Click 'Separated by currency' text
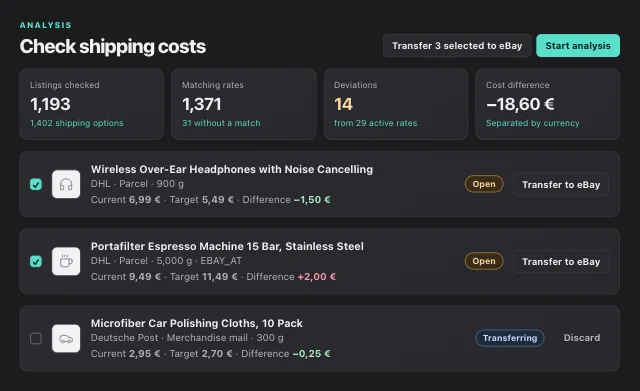The image size is (640, 391). [533, 123]
